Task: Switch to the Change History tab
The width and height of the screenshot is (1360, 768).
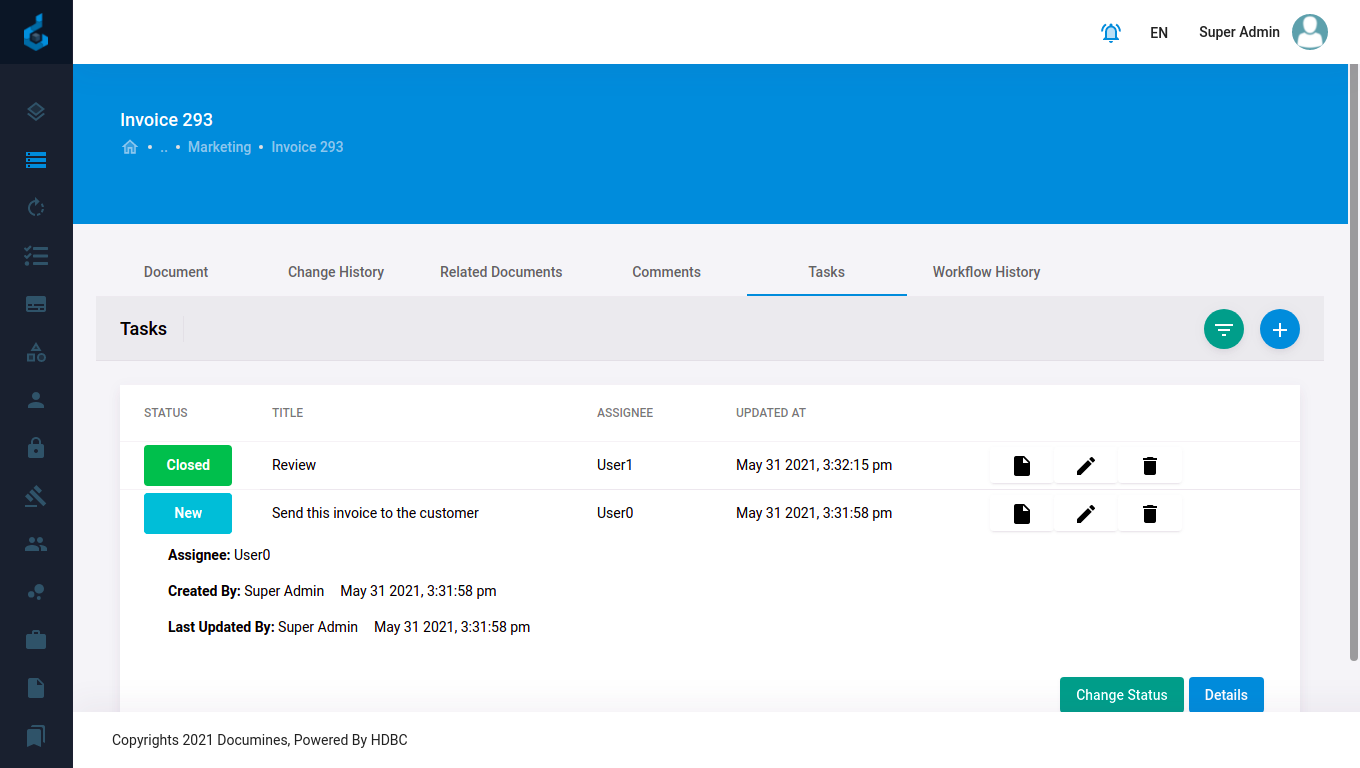Action: [336, 272]
